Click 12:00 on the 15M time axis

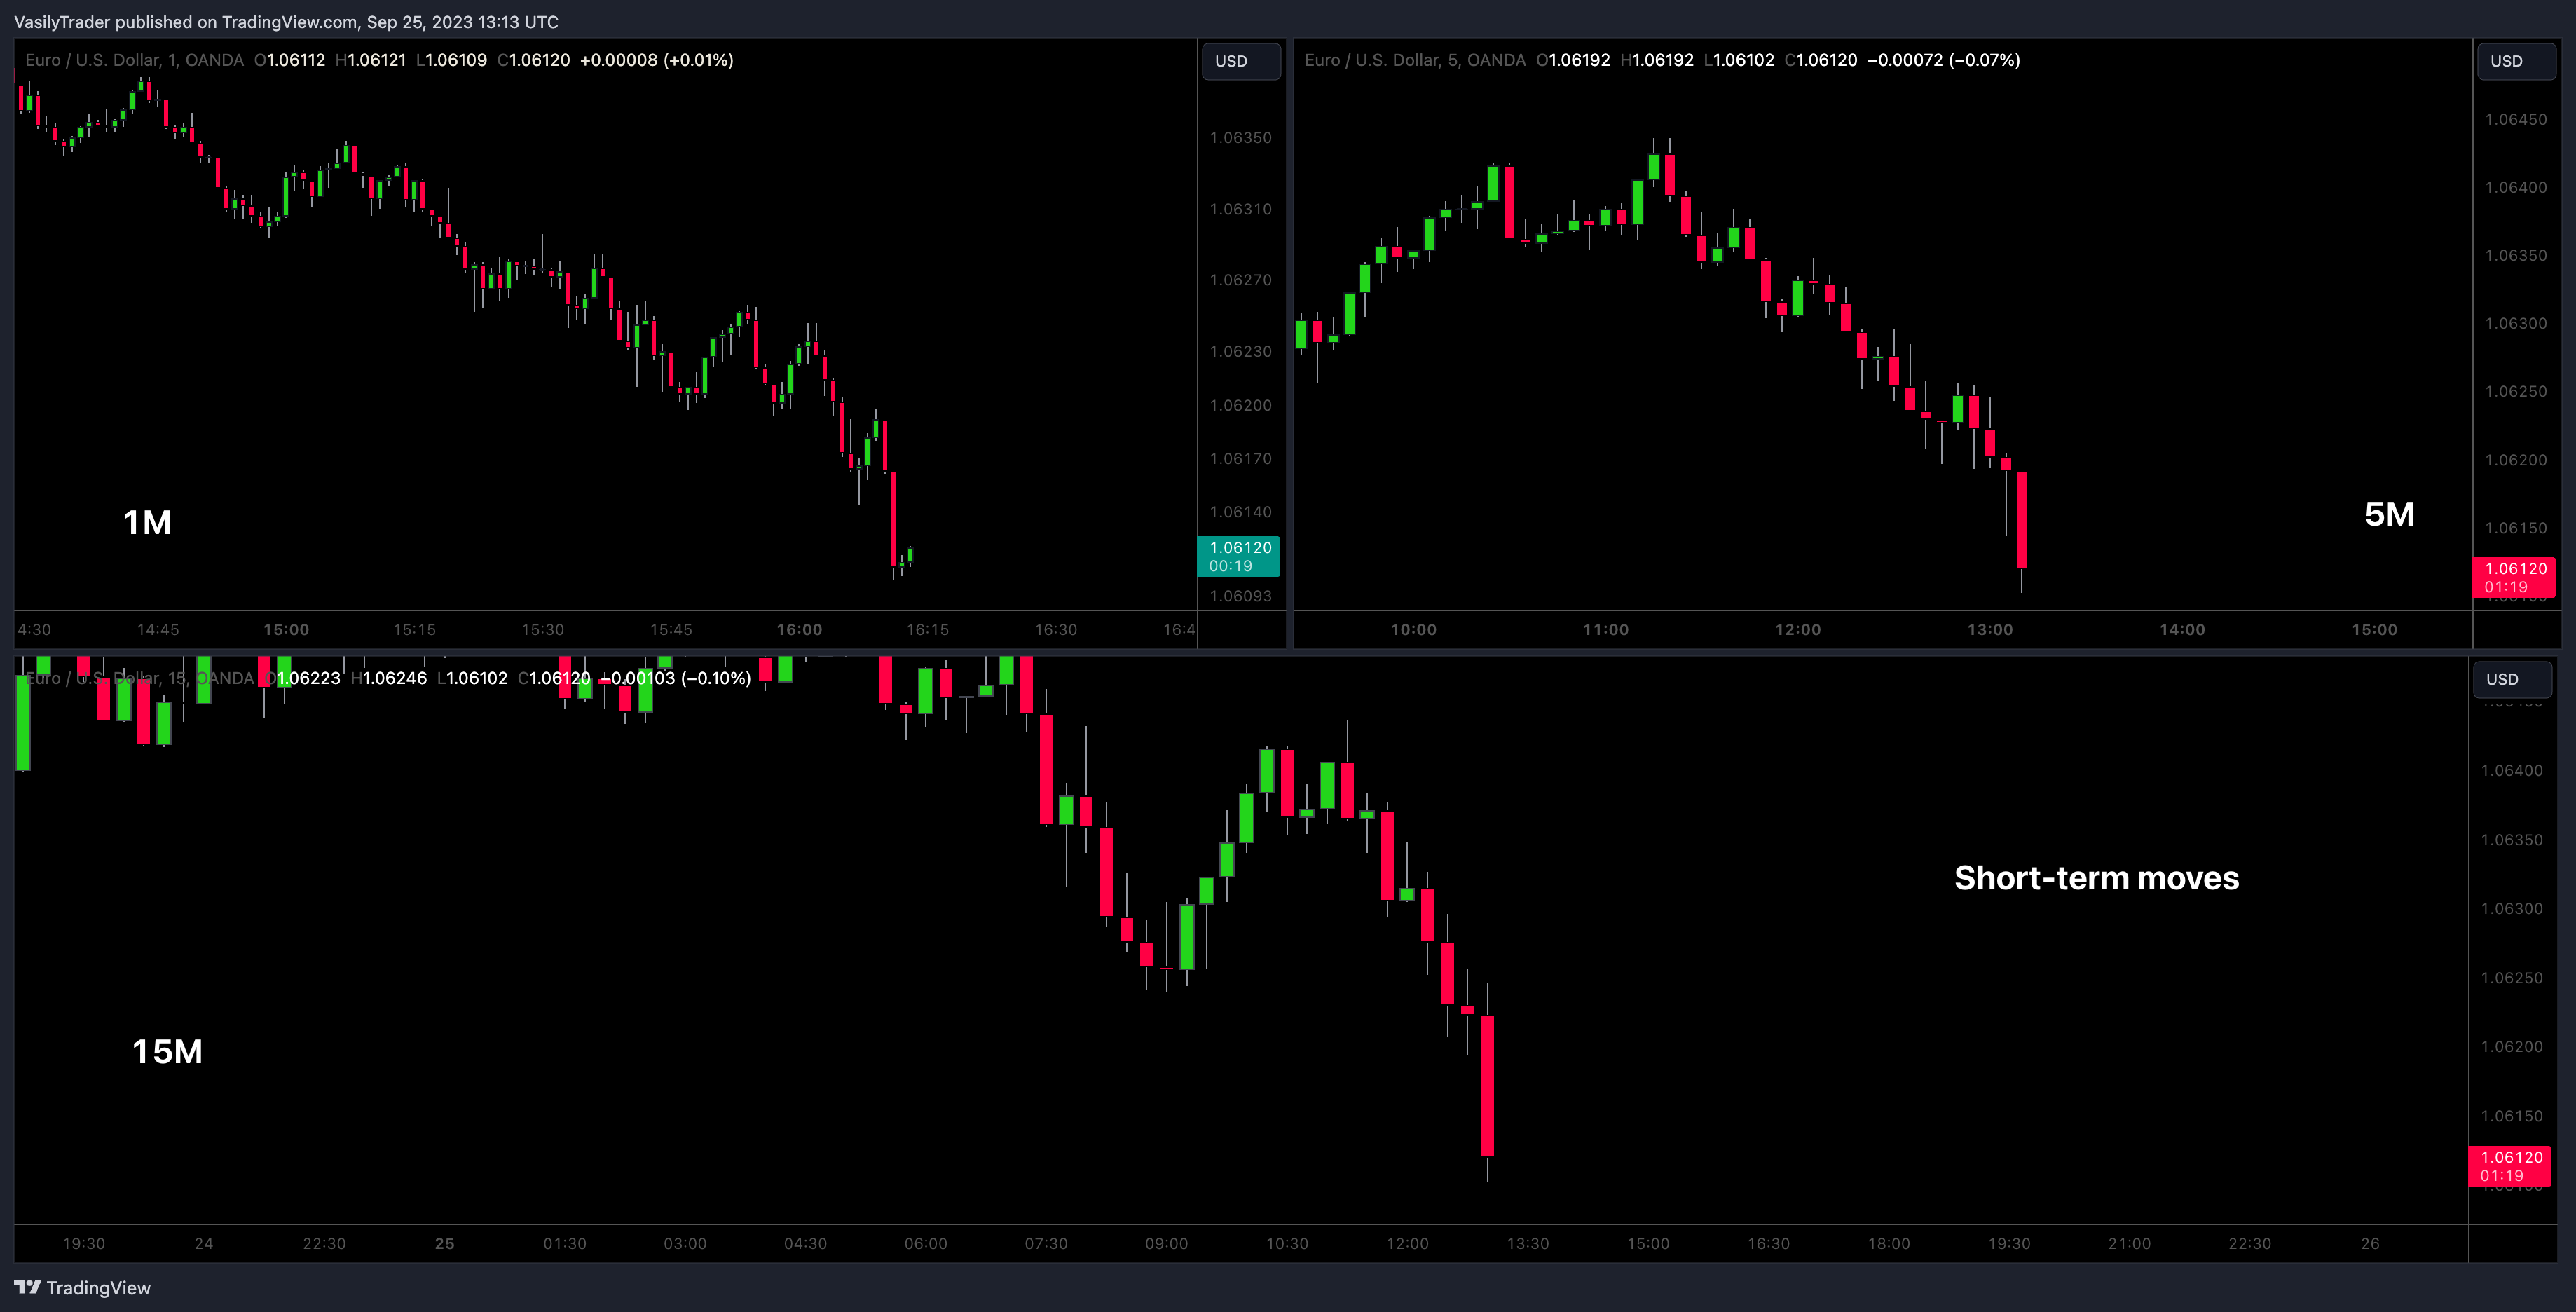click(1407, 1244)
